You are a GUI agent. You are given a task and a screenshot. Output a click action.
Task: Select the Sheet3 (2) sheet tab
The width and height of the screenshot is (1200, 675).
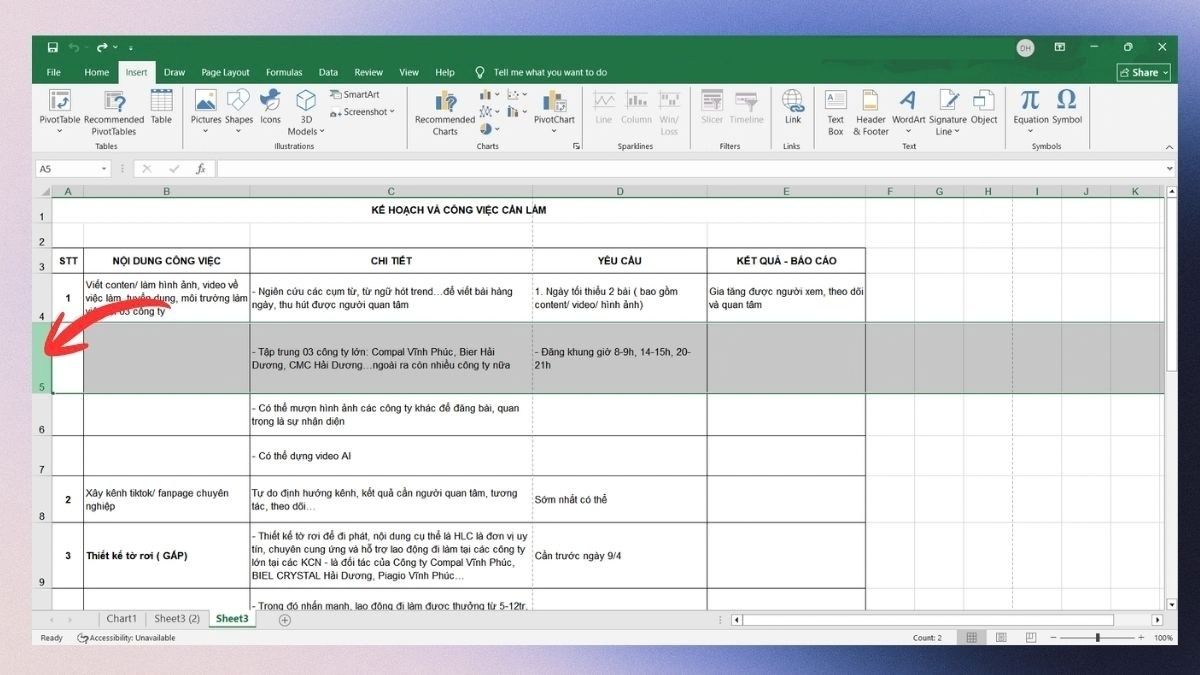(177, 619)
